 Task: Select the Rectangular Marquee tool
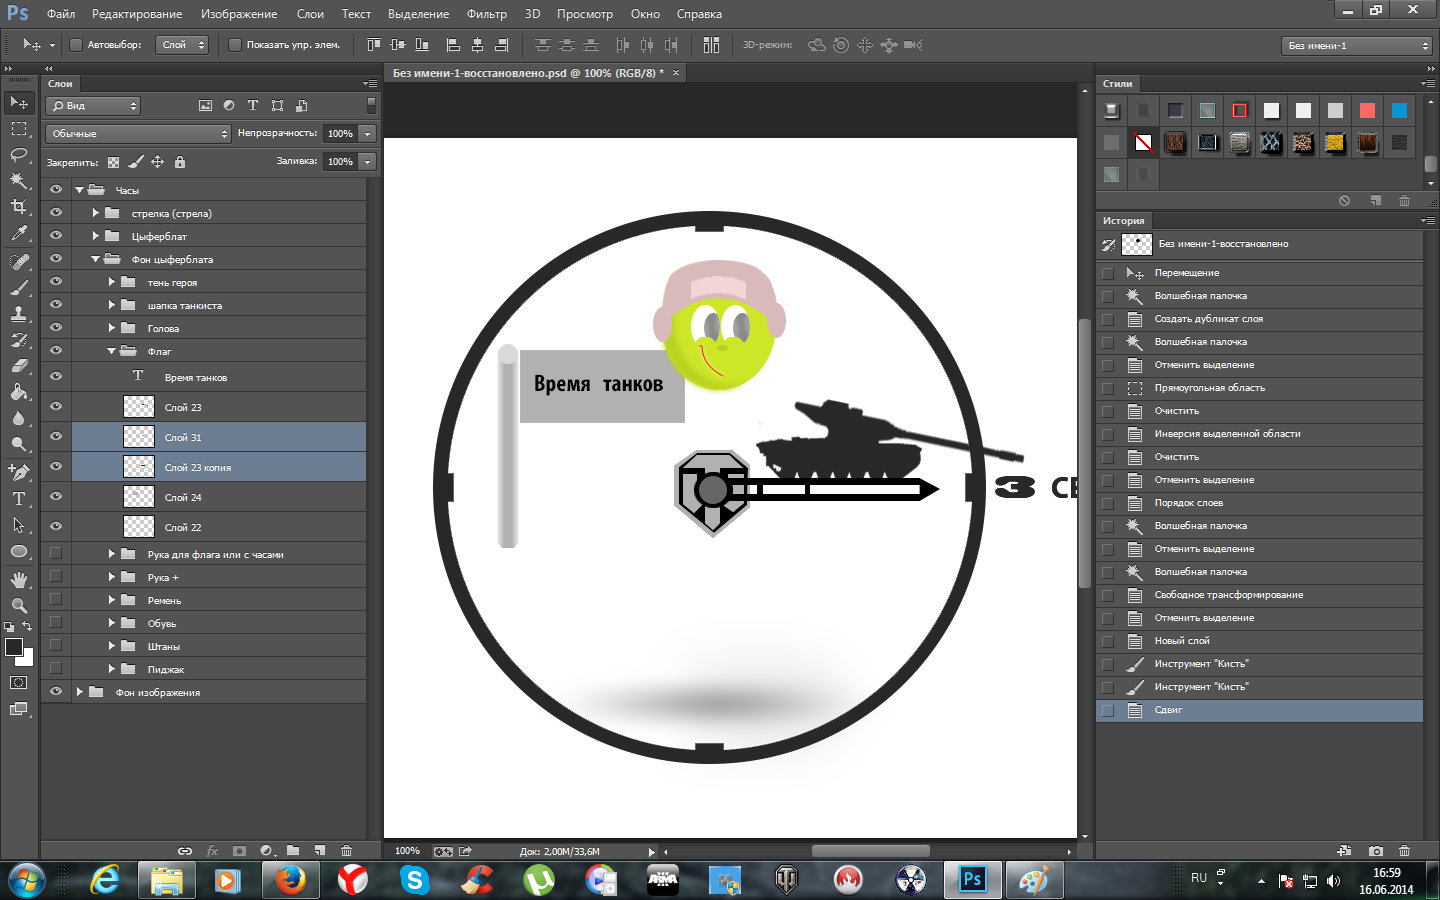pyautogui.click(x=19, y=129)
